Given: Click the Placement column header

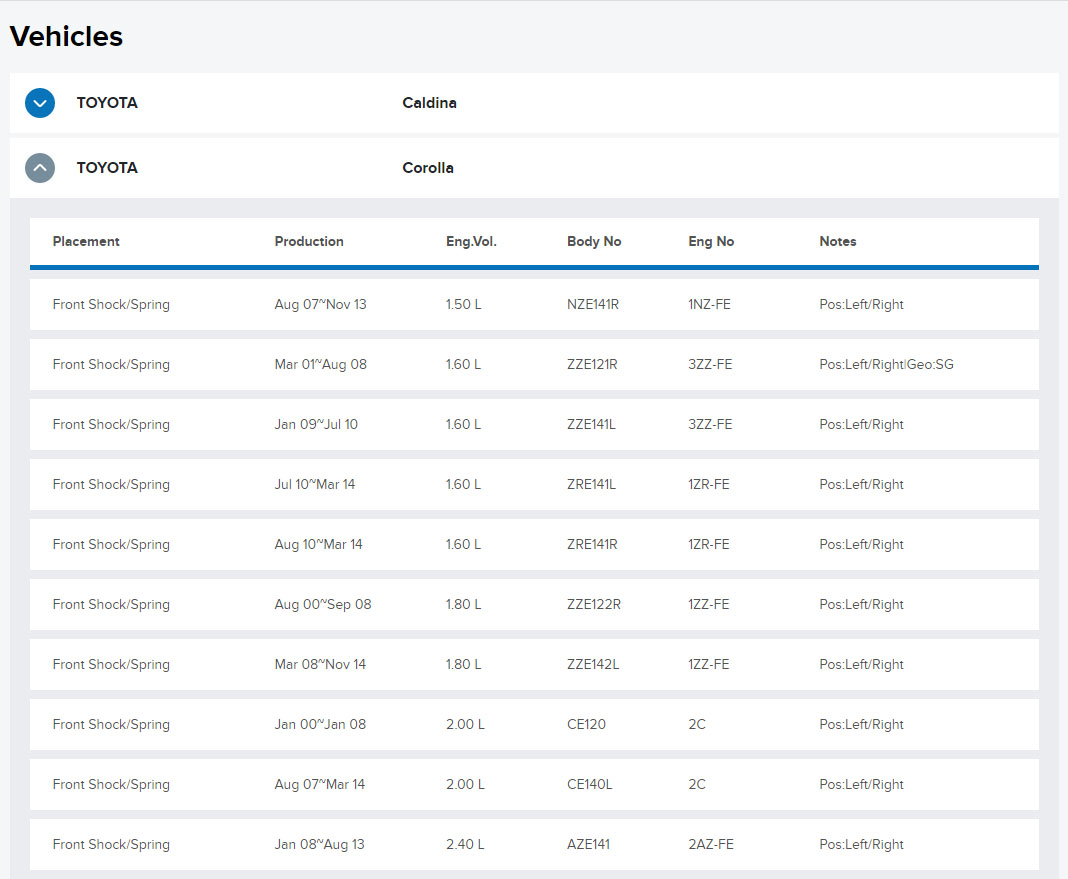Looking at the screenshot, I should click(86, 241).
